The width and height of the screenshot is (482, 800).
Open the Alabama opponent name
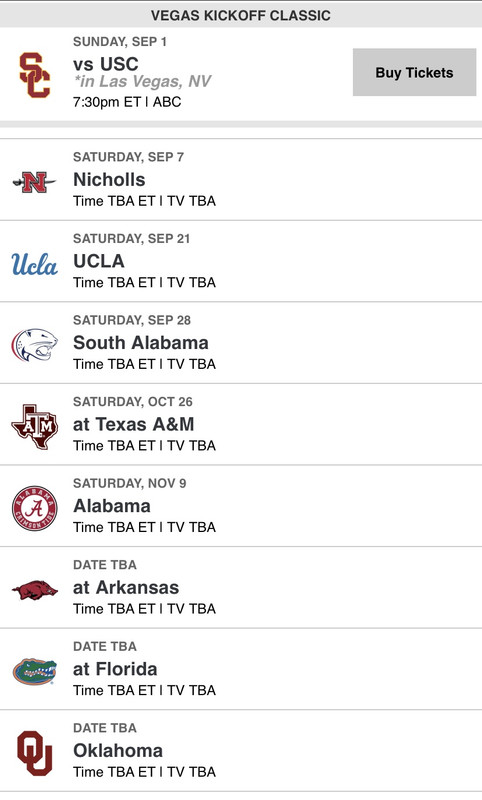click(112, 506)
